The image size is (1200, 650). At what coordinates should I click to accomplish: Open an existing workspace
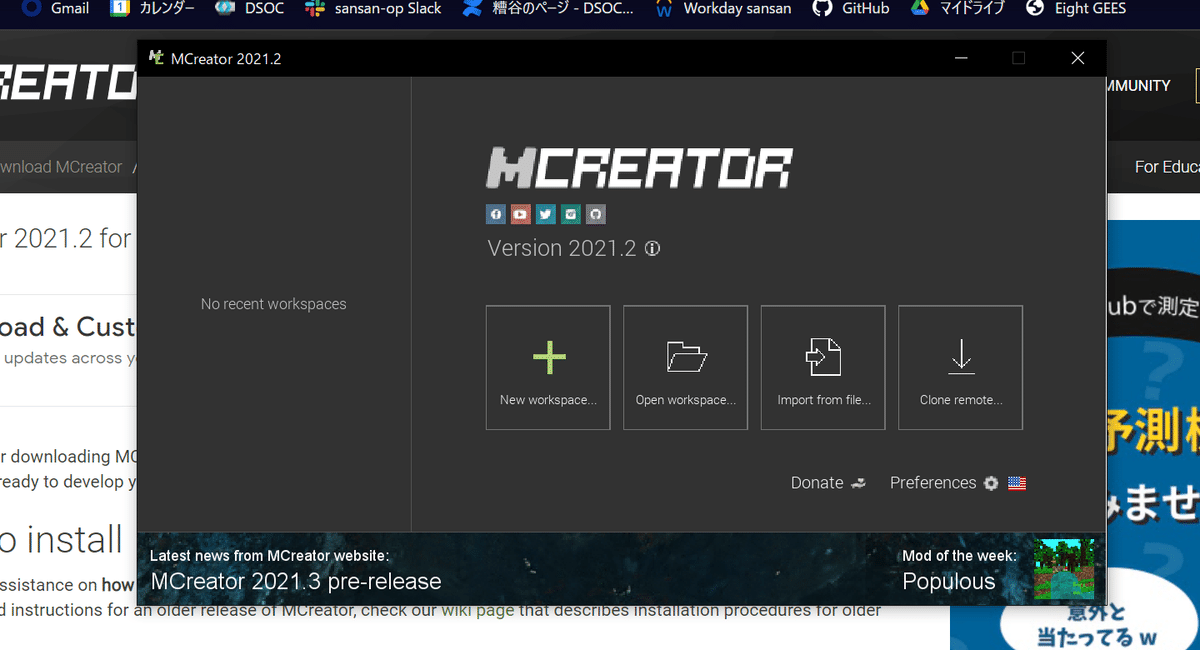point(685,367)
